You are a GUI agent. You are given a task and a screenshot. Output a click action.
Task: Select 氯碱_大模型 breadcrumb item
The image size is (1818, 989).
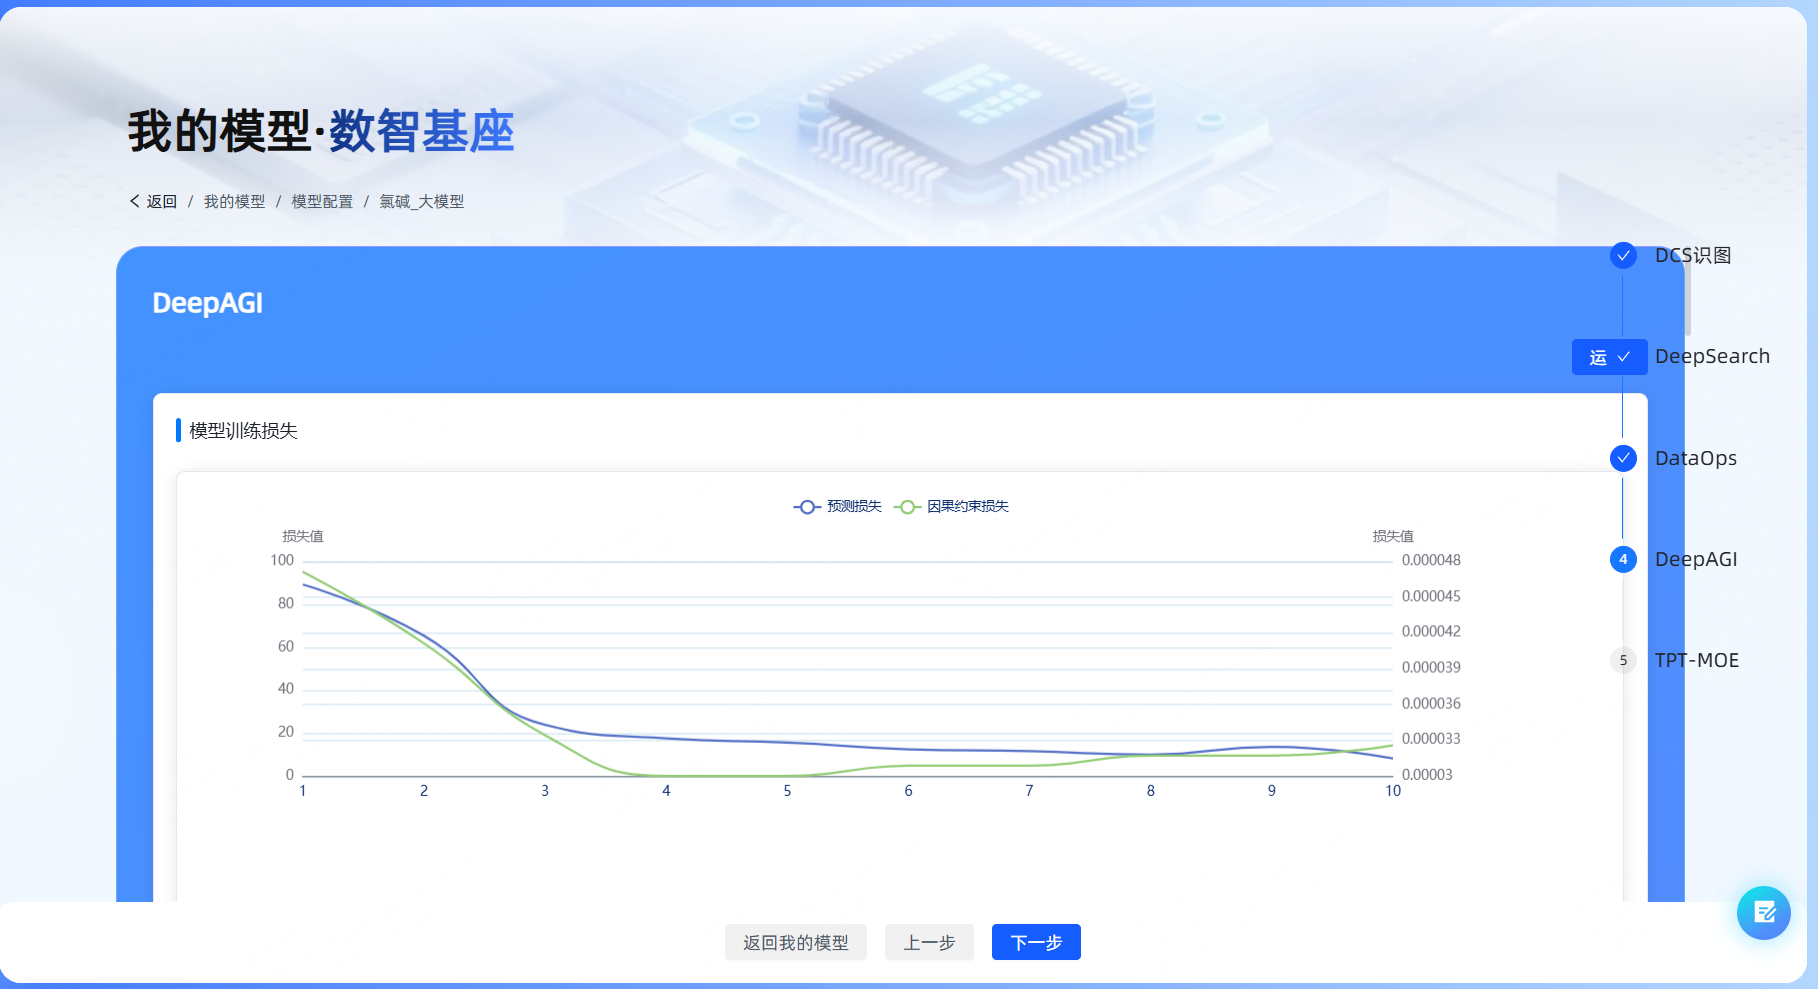pos(421,201)
